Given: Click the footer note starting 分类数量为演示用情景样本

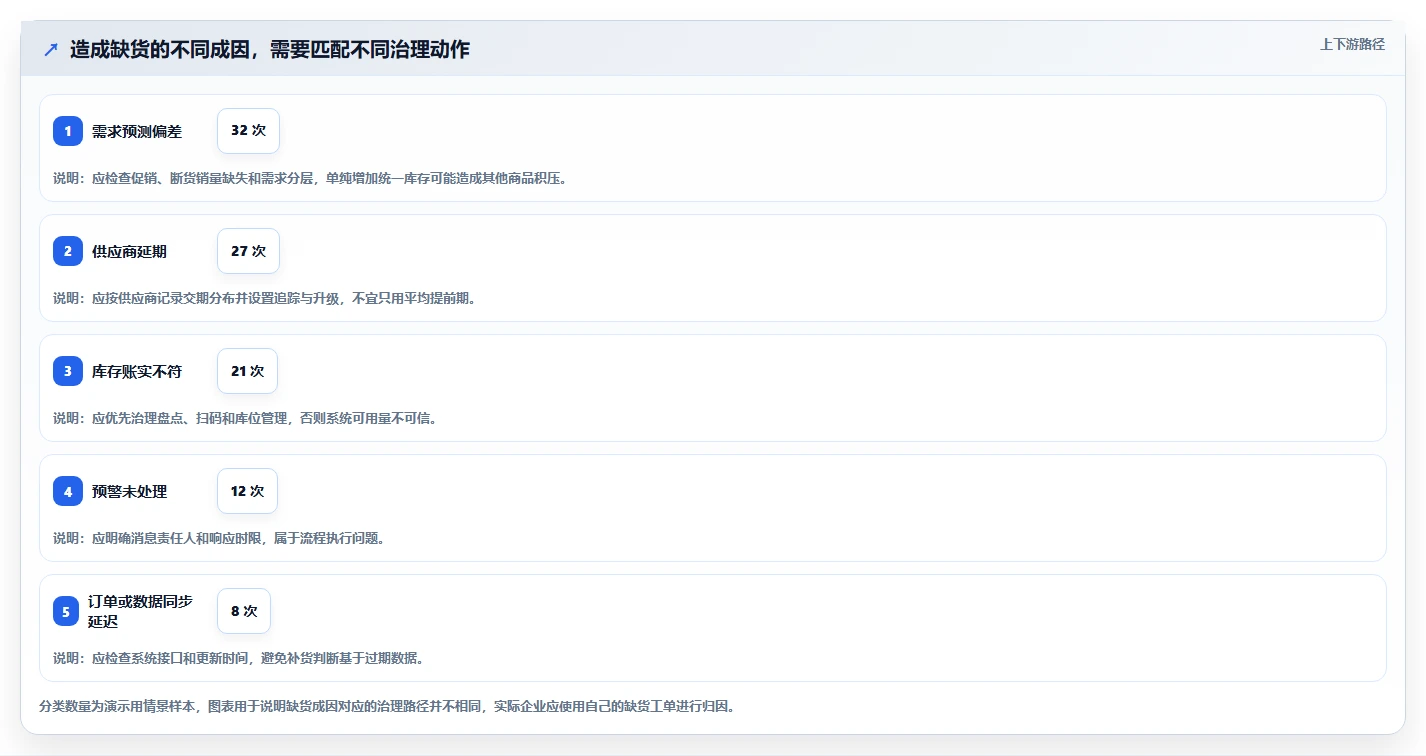Looking at the screenshot, I should click(387, 706).
